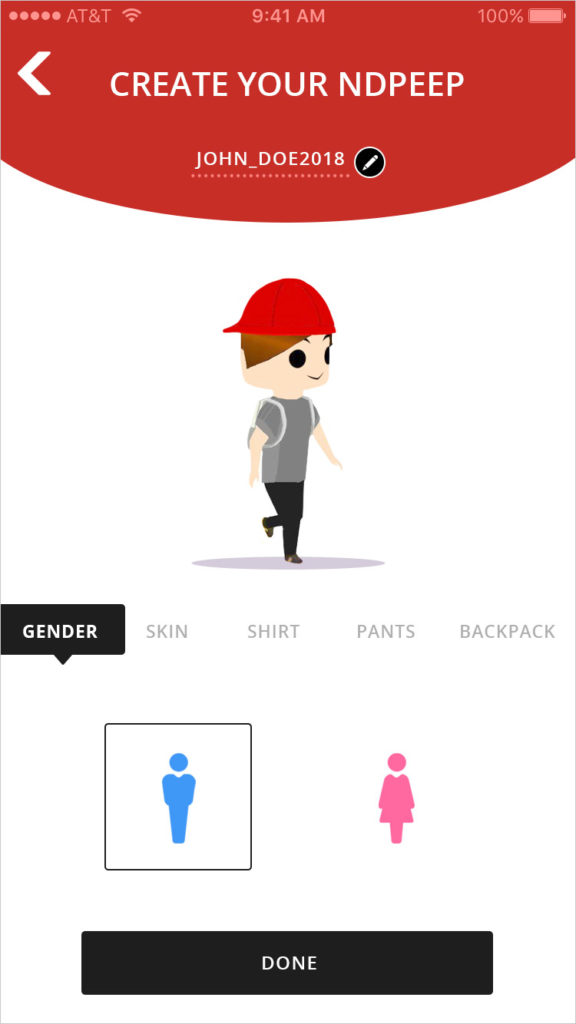
Task: Tap the avatar's black pants
Action: pos(286,517)
